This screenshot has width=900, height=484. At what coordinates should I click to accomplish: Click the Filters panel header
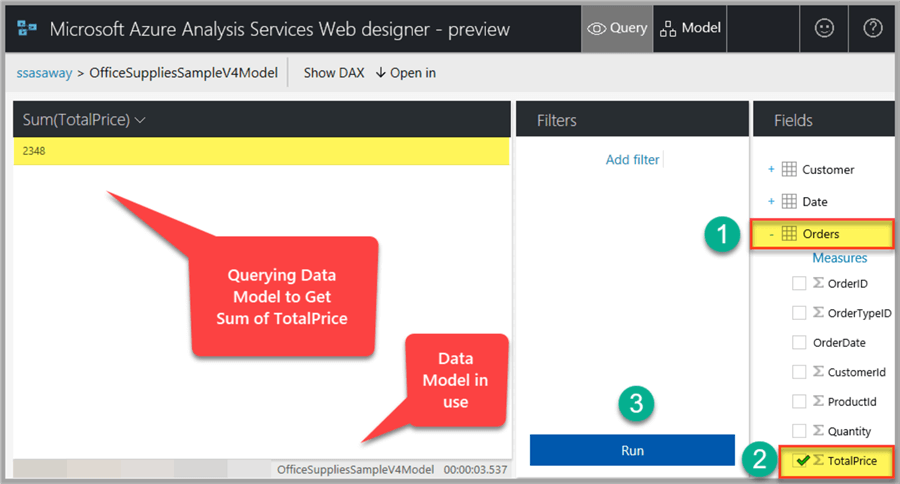click(x=633, y=119)
